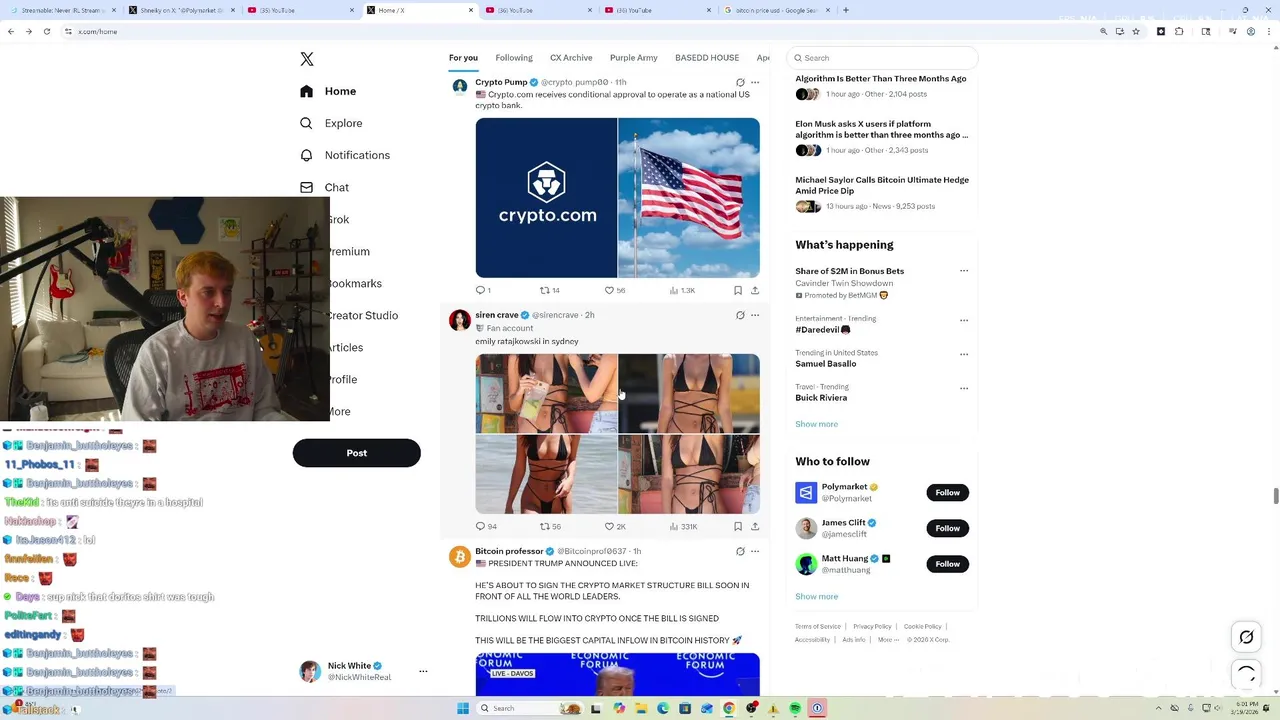The image size is (1280, 720).
Task: Open Spotify from the taskbar
Action: tap(795, 708)
